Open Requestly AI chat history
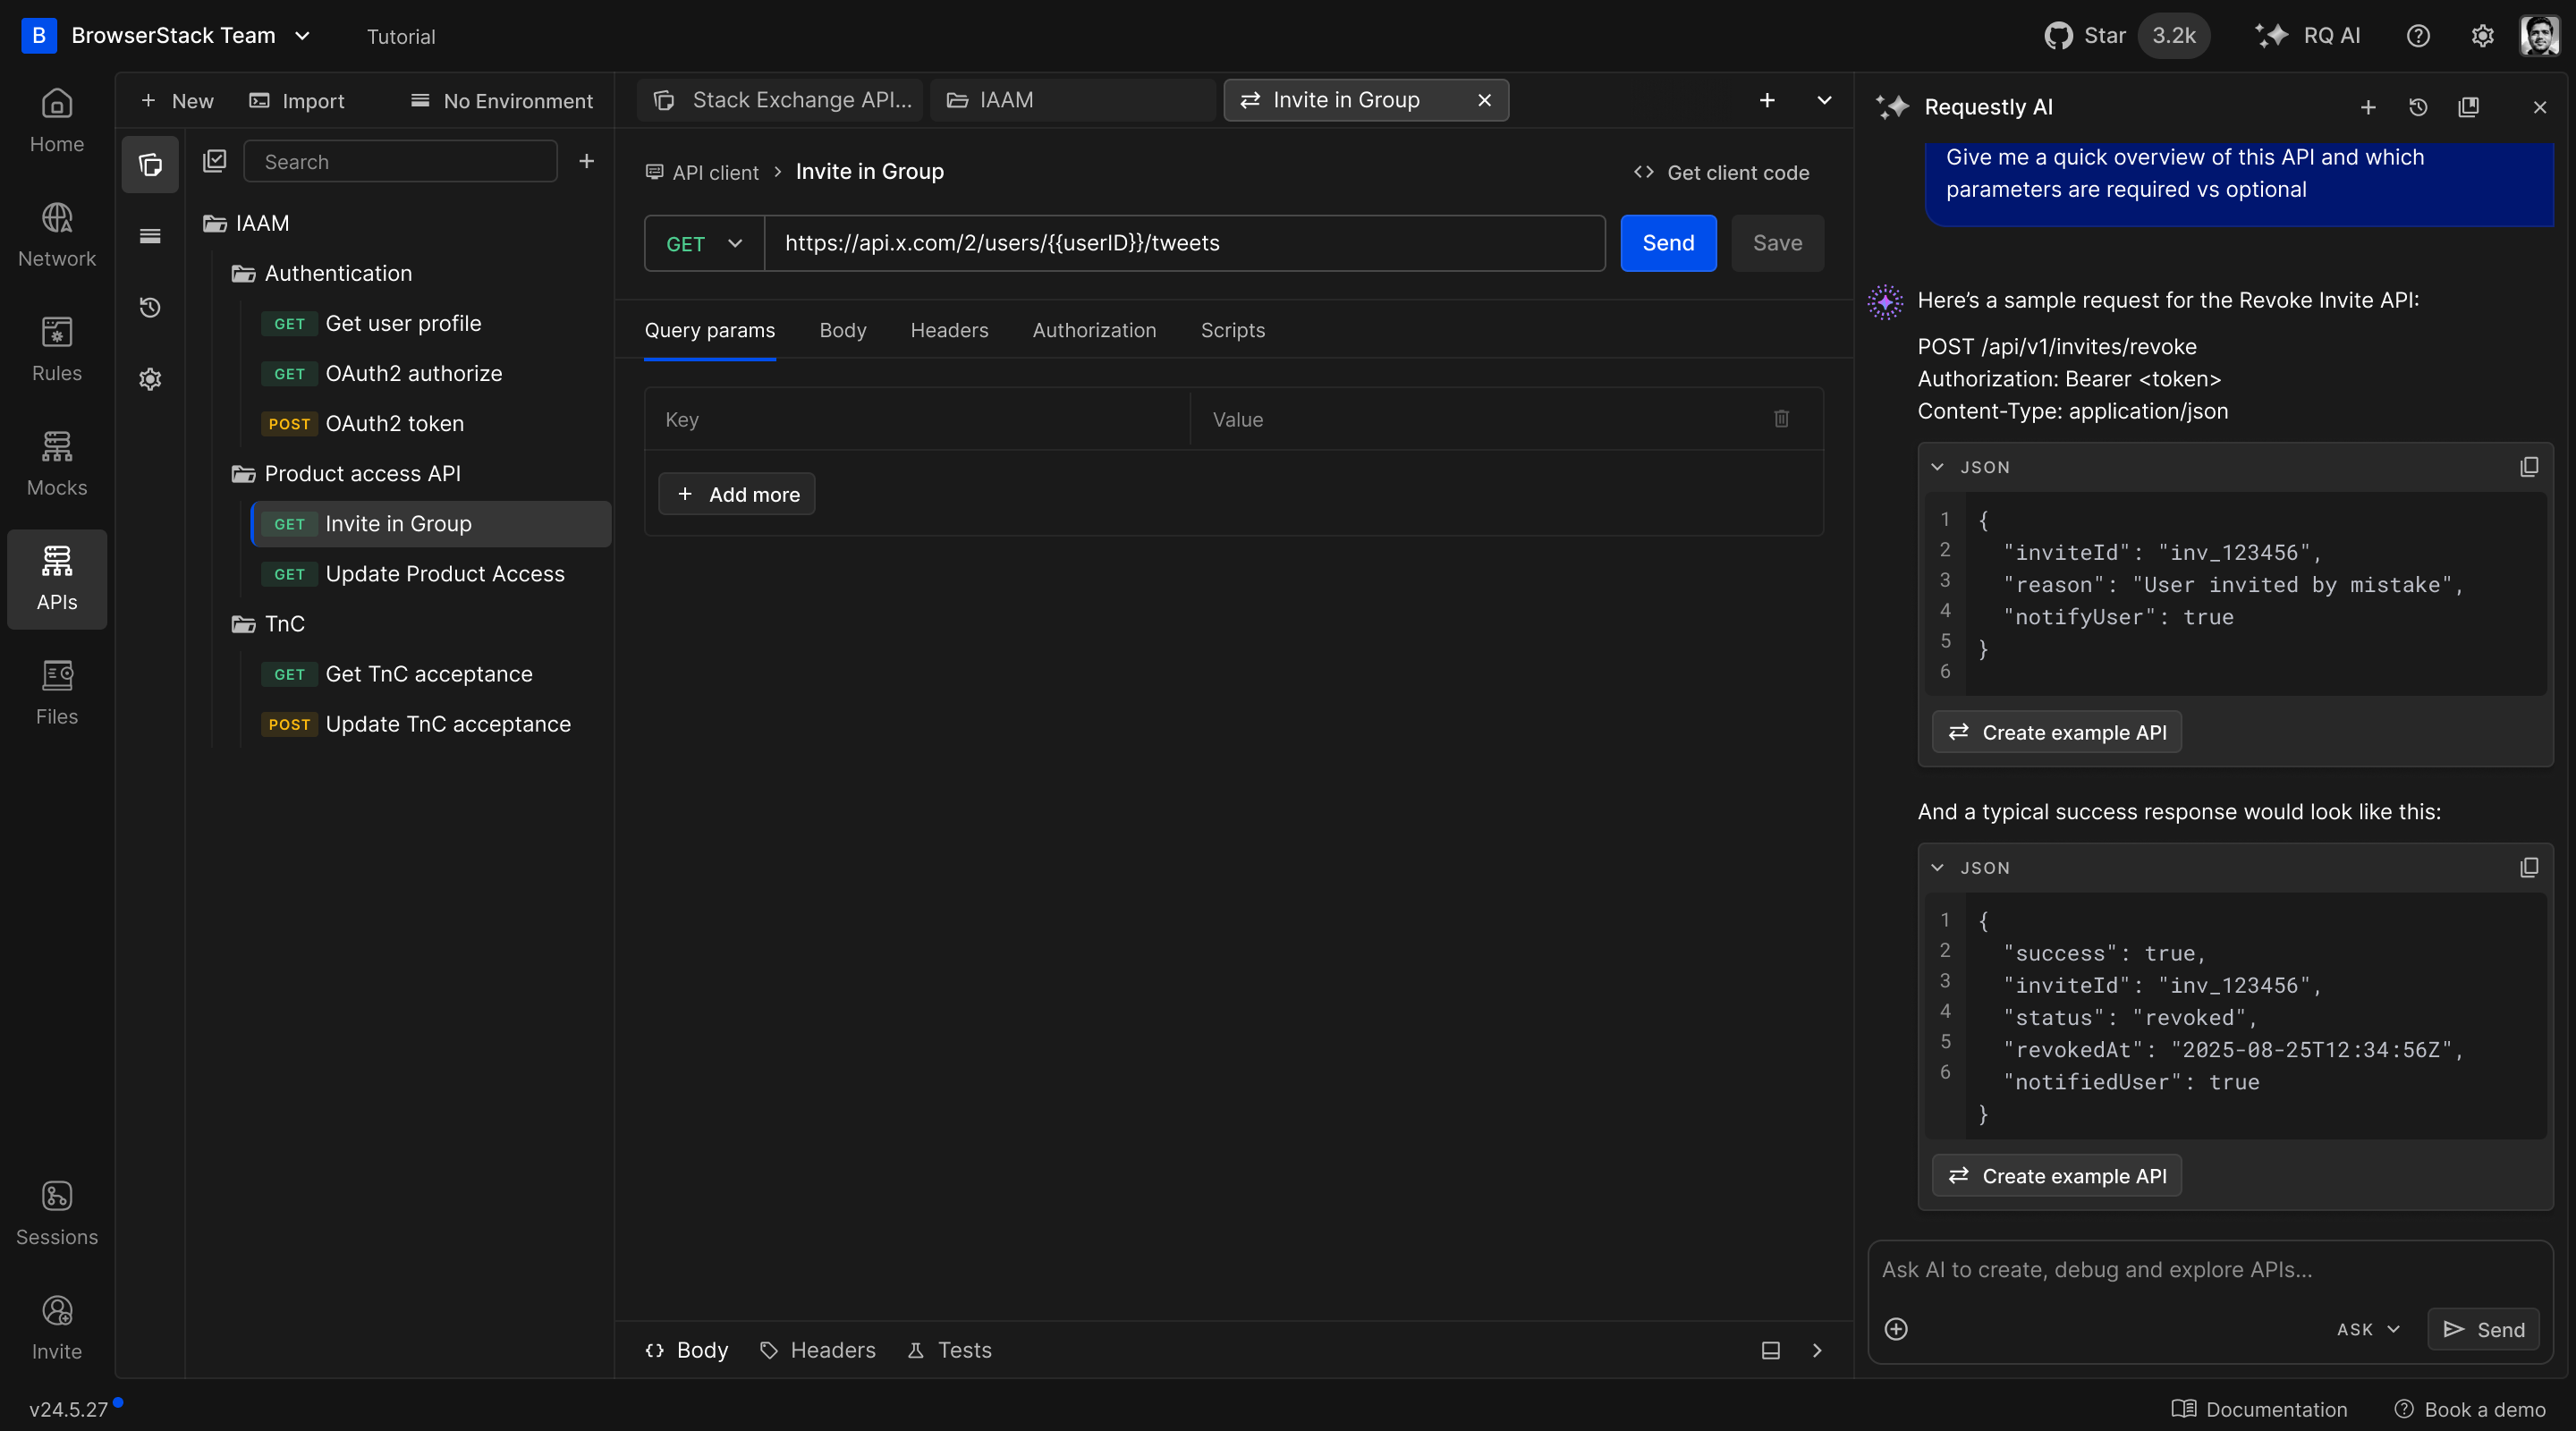The height and width of the screenshot is (1431, 2576). (x=2418, y=107)
